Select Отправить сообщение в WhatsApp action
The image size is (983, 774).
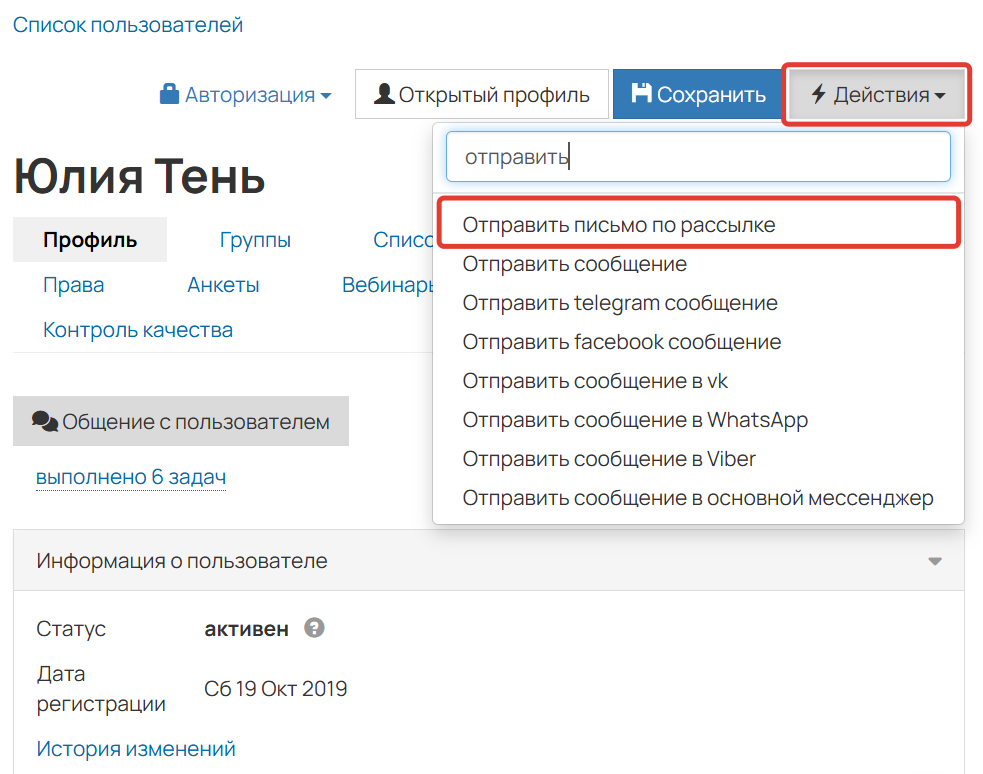point(636,420)
